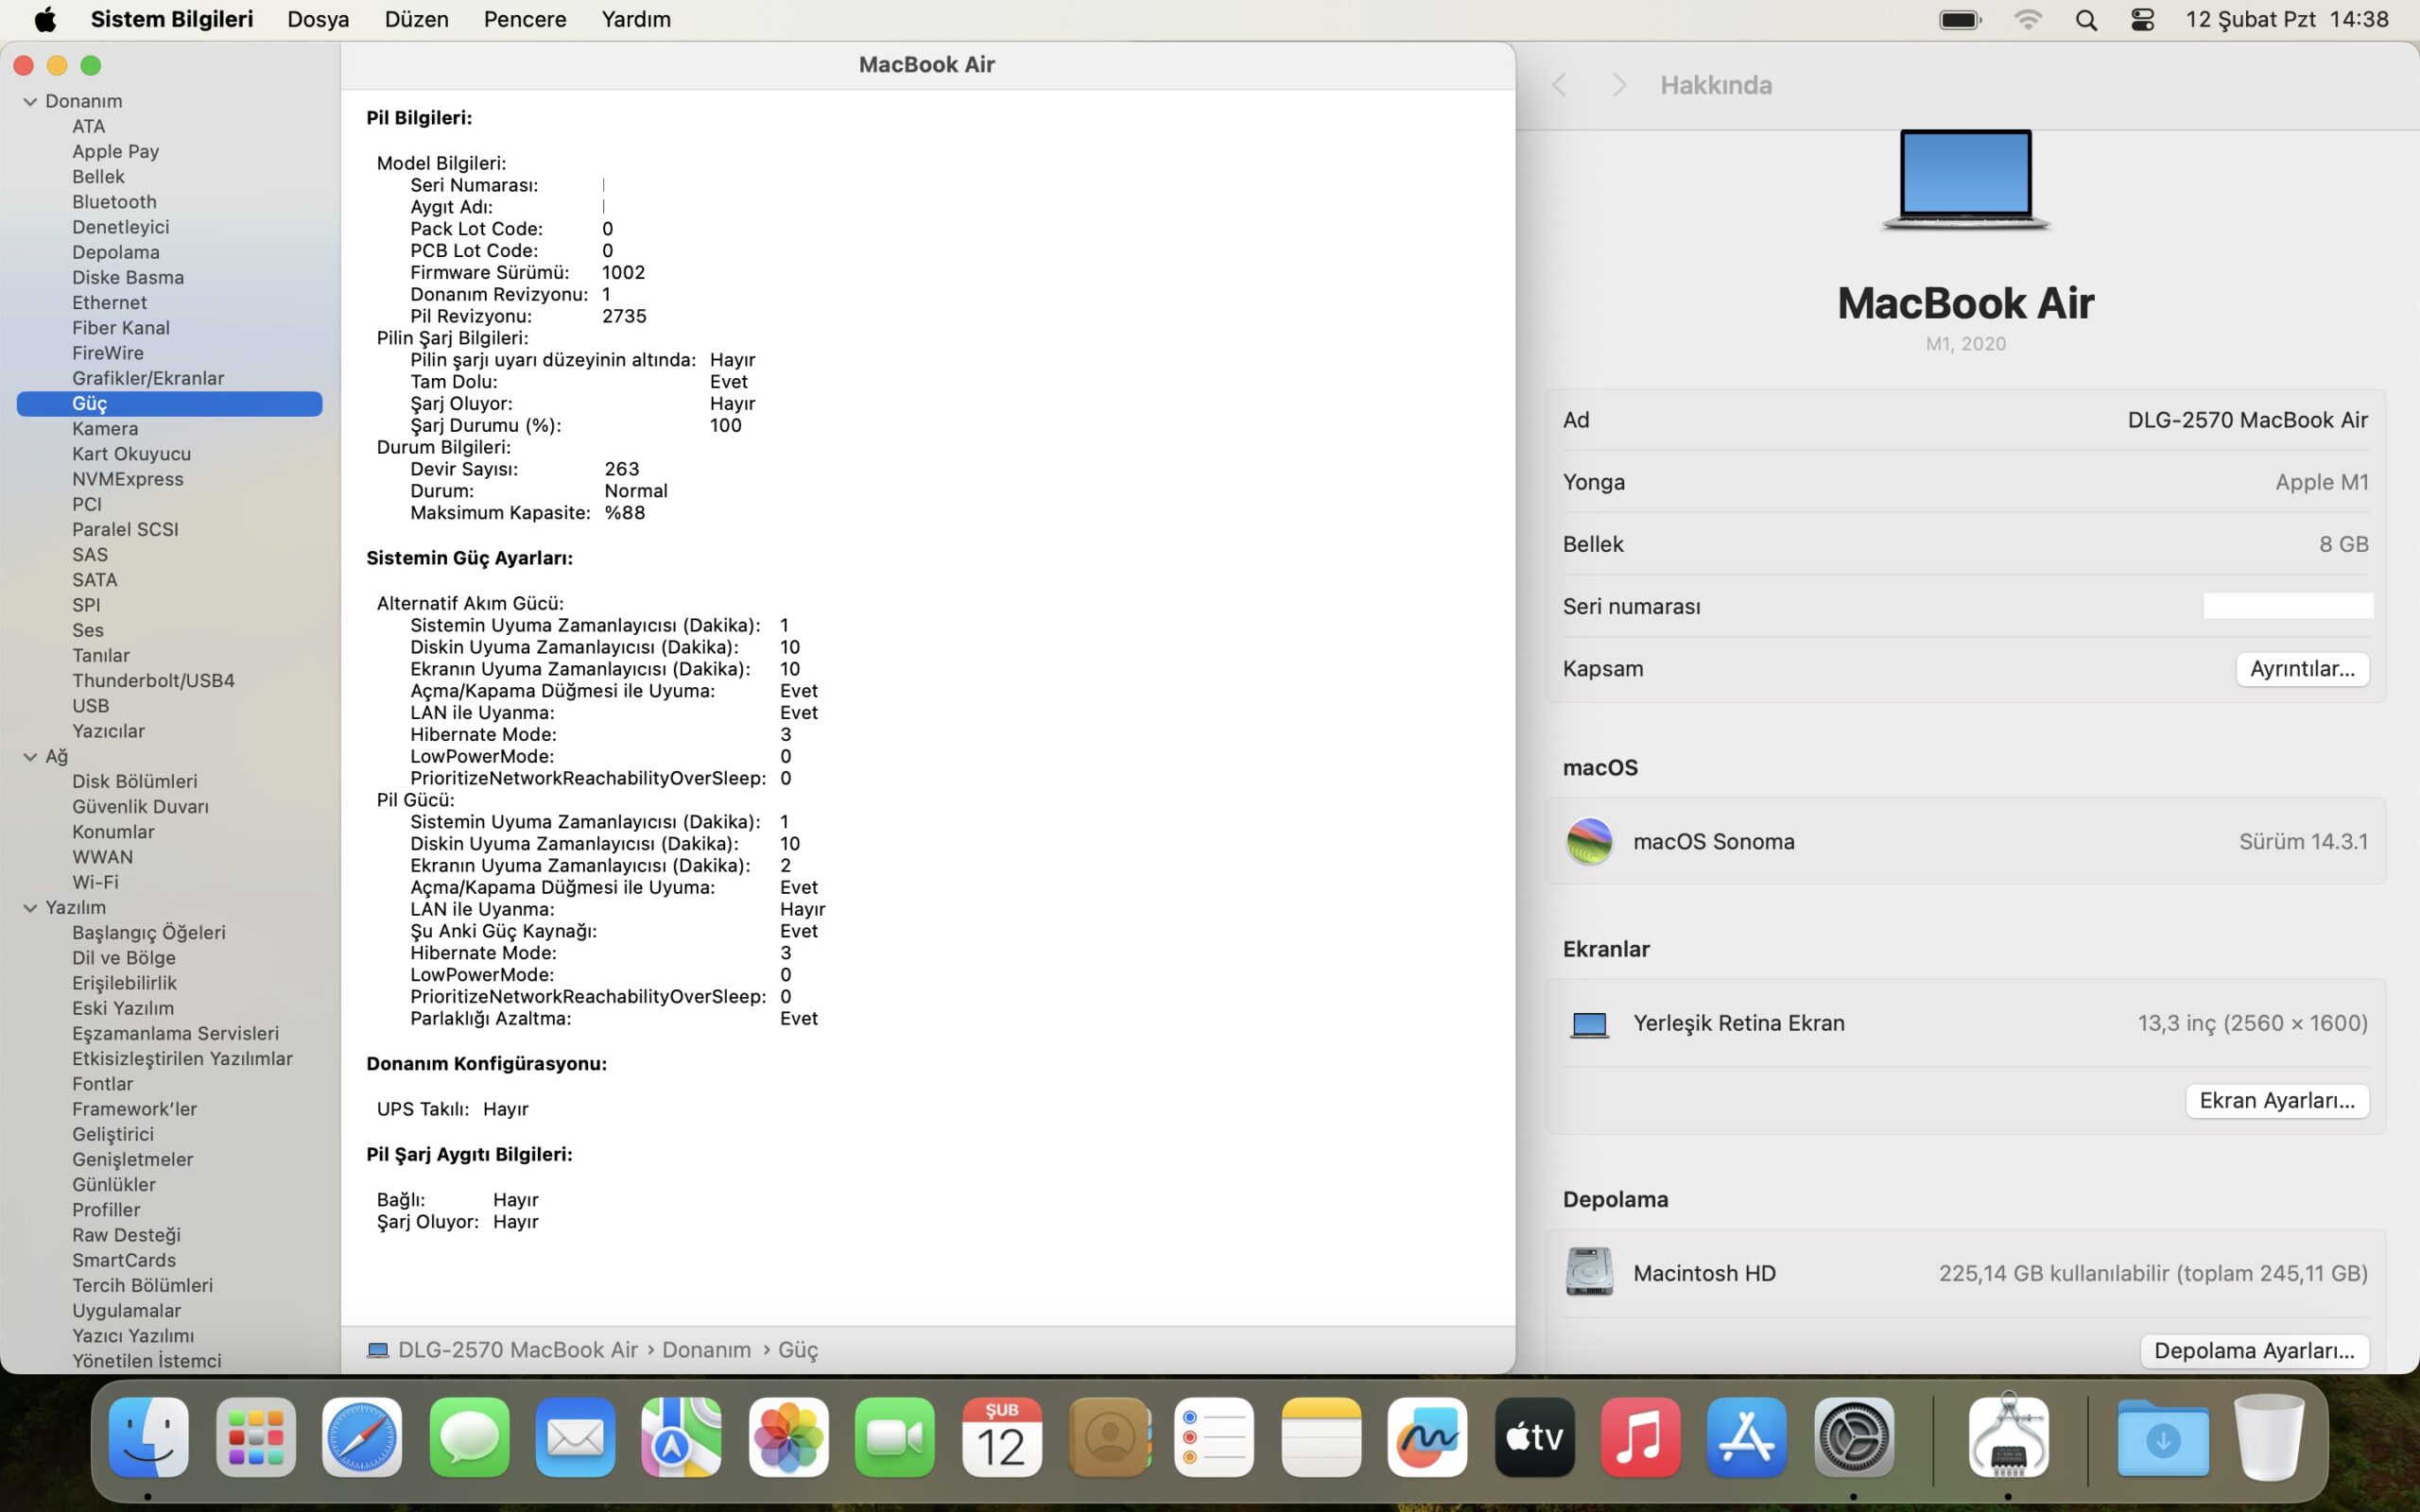
Task: Open the Sistem Bilgileri menu
Action: click(x=171, y=19)
